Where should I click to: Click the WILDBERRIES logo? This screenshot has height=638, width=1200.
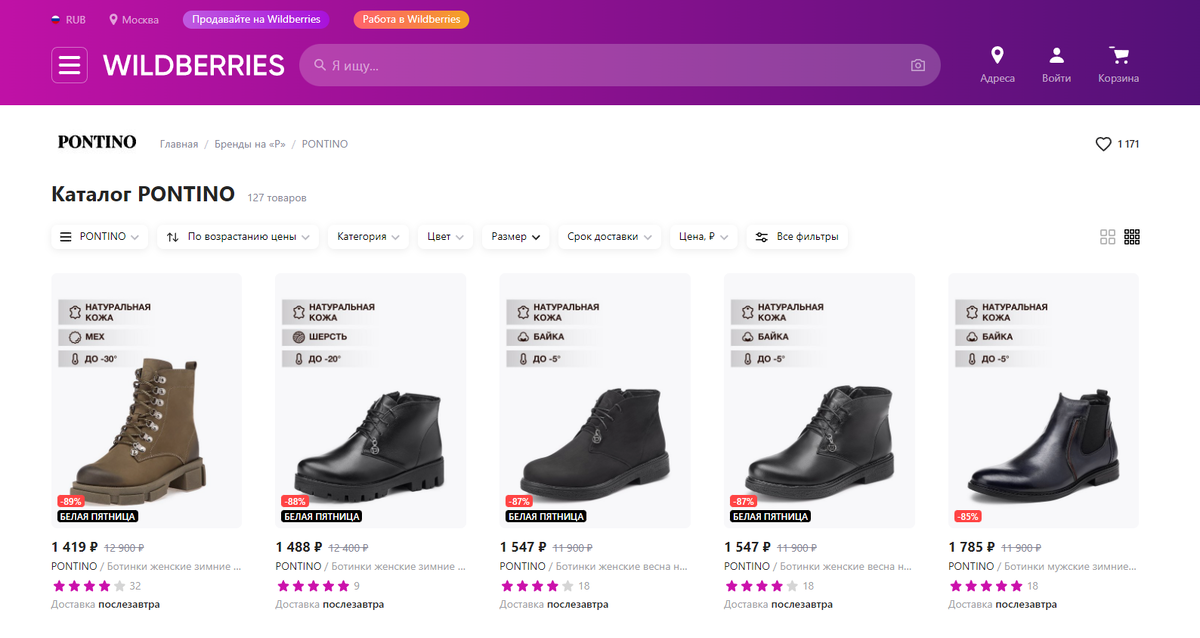coord(194,66)
